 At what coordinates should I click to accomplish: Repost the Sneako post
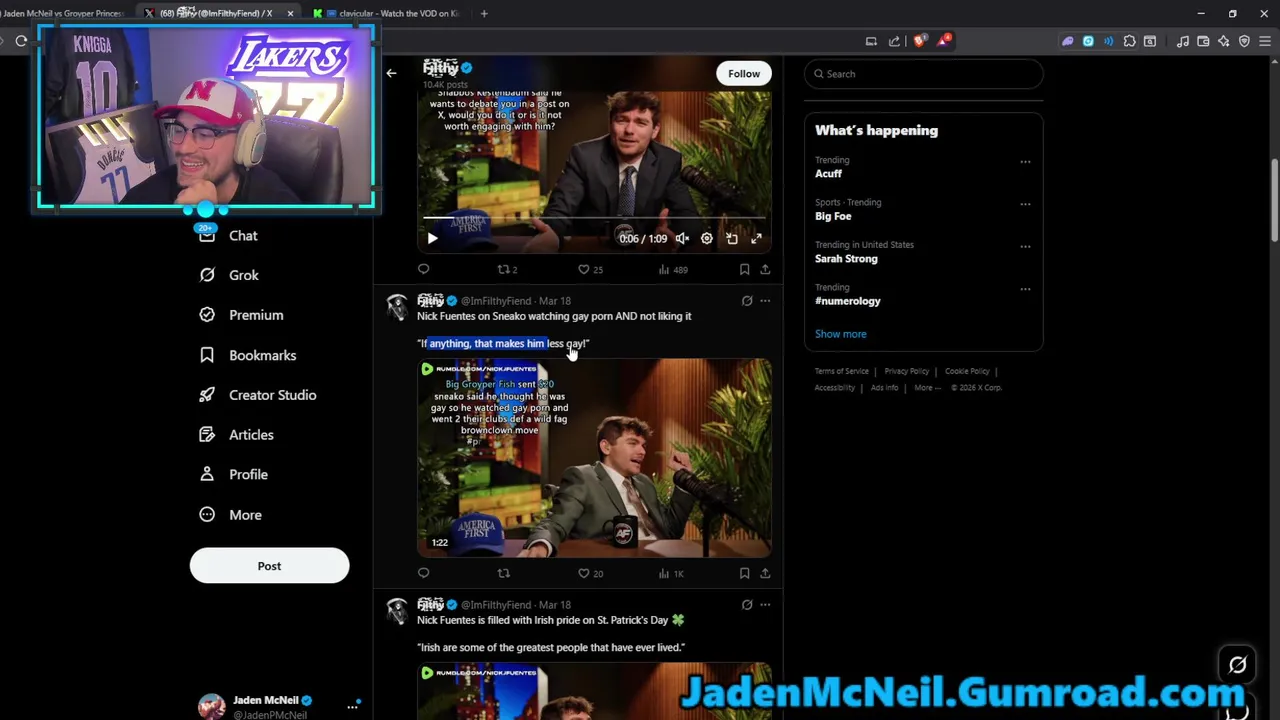point(504,573)
